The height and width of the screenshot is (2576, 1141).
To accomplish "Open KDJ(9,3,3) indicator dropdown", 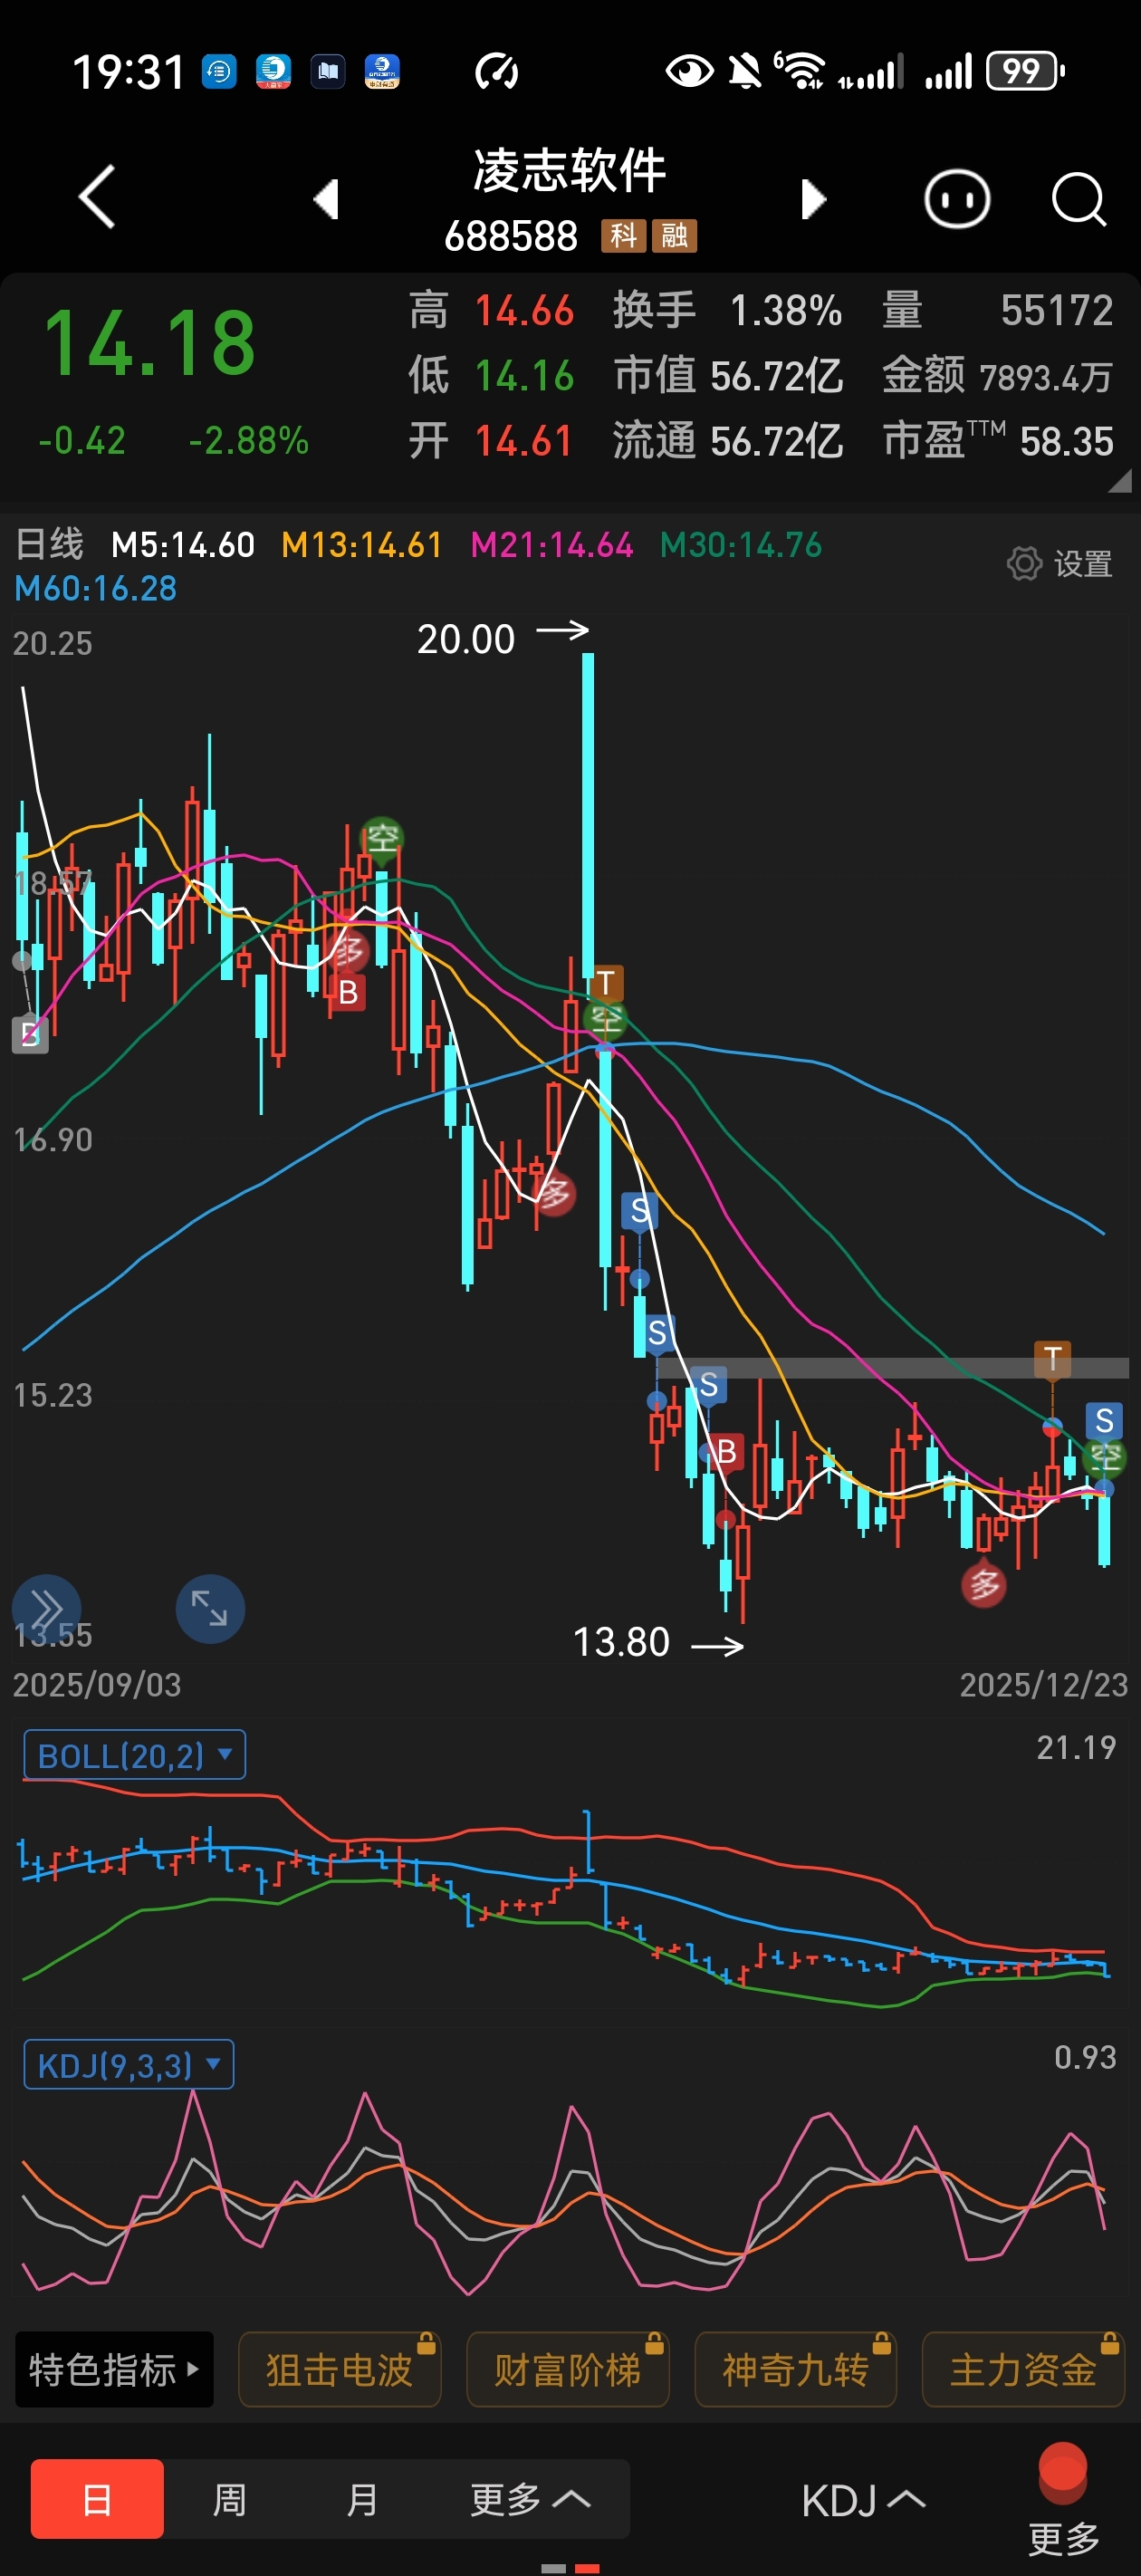I will tap(129, 2065).
